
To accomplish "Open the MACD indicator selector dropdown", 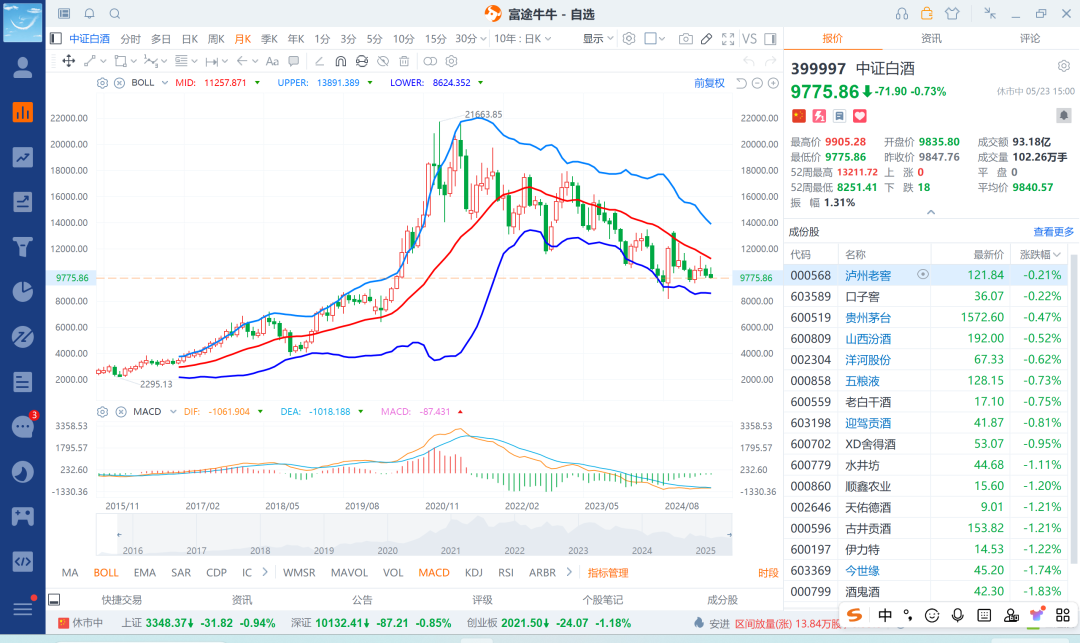I will (173, 412).
